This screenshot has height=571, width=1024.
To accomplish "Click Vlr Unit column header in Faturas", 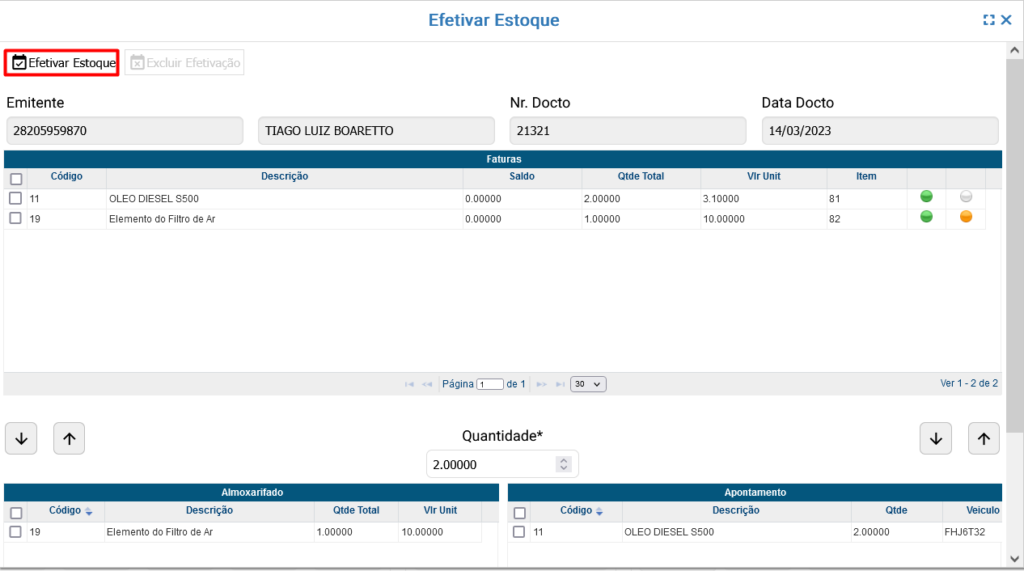I will pos(764,177).
